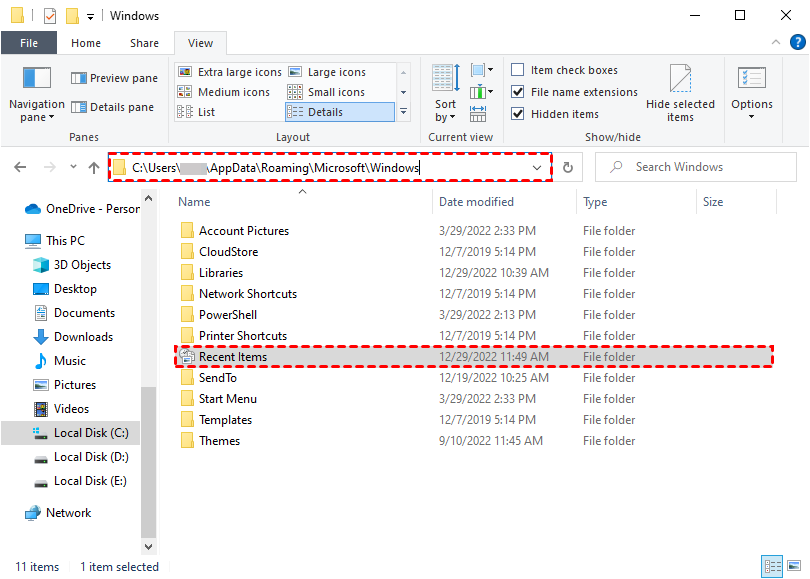Select Local Disk (D:)
The width and height of the screenshot is (810, 579).
pos(81,457)
